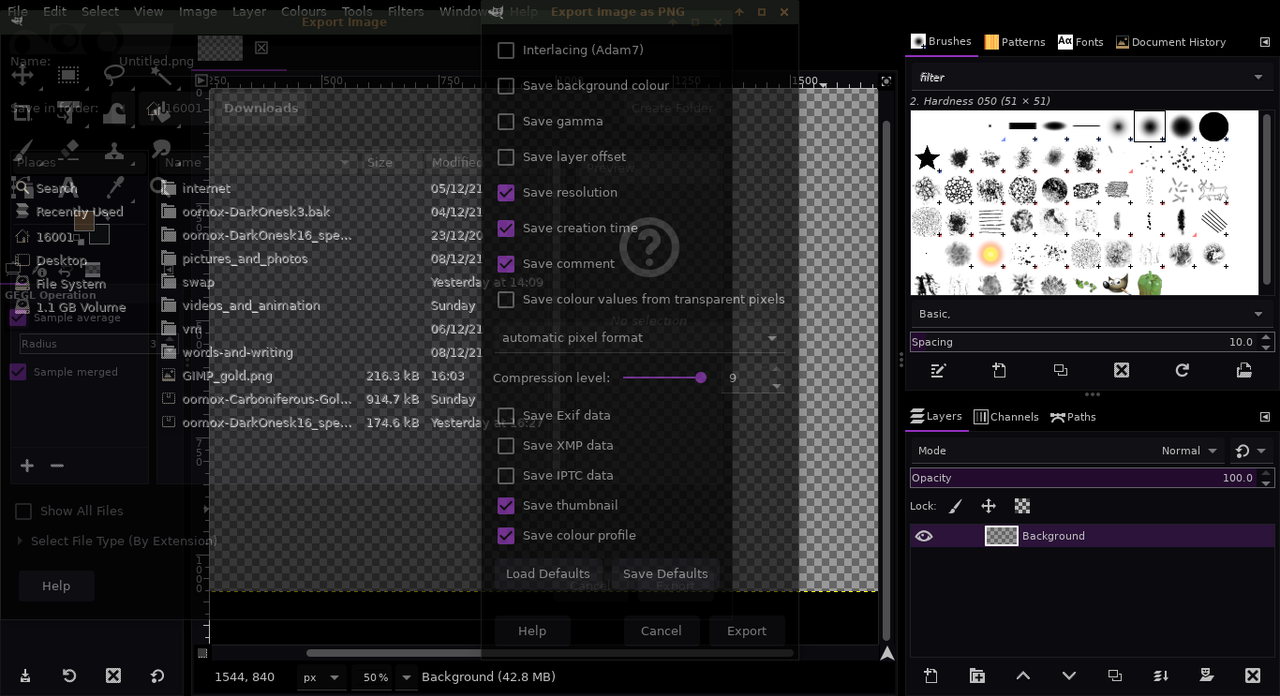Click the merge layers icon

pyautogui.click(x=1161, y=676)
